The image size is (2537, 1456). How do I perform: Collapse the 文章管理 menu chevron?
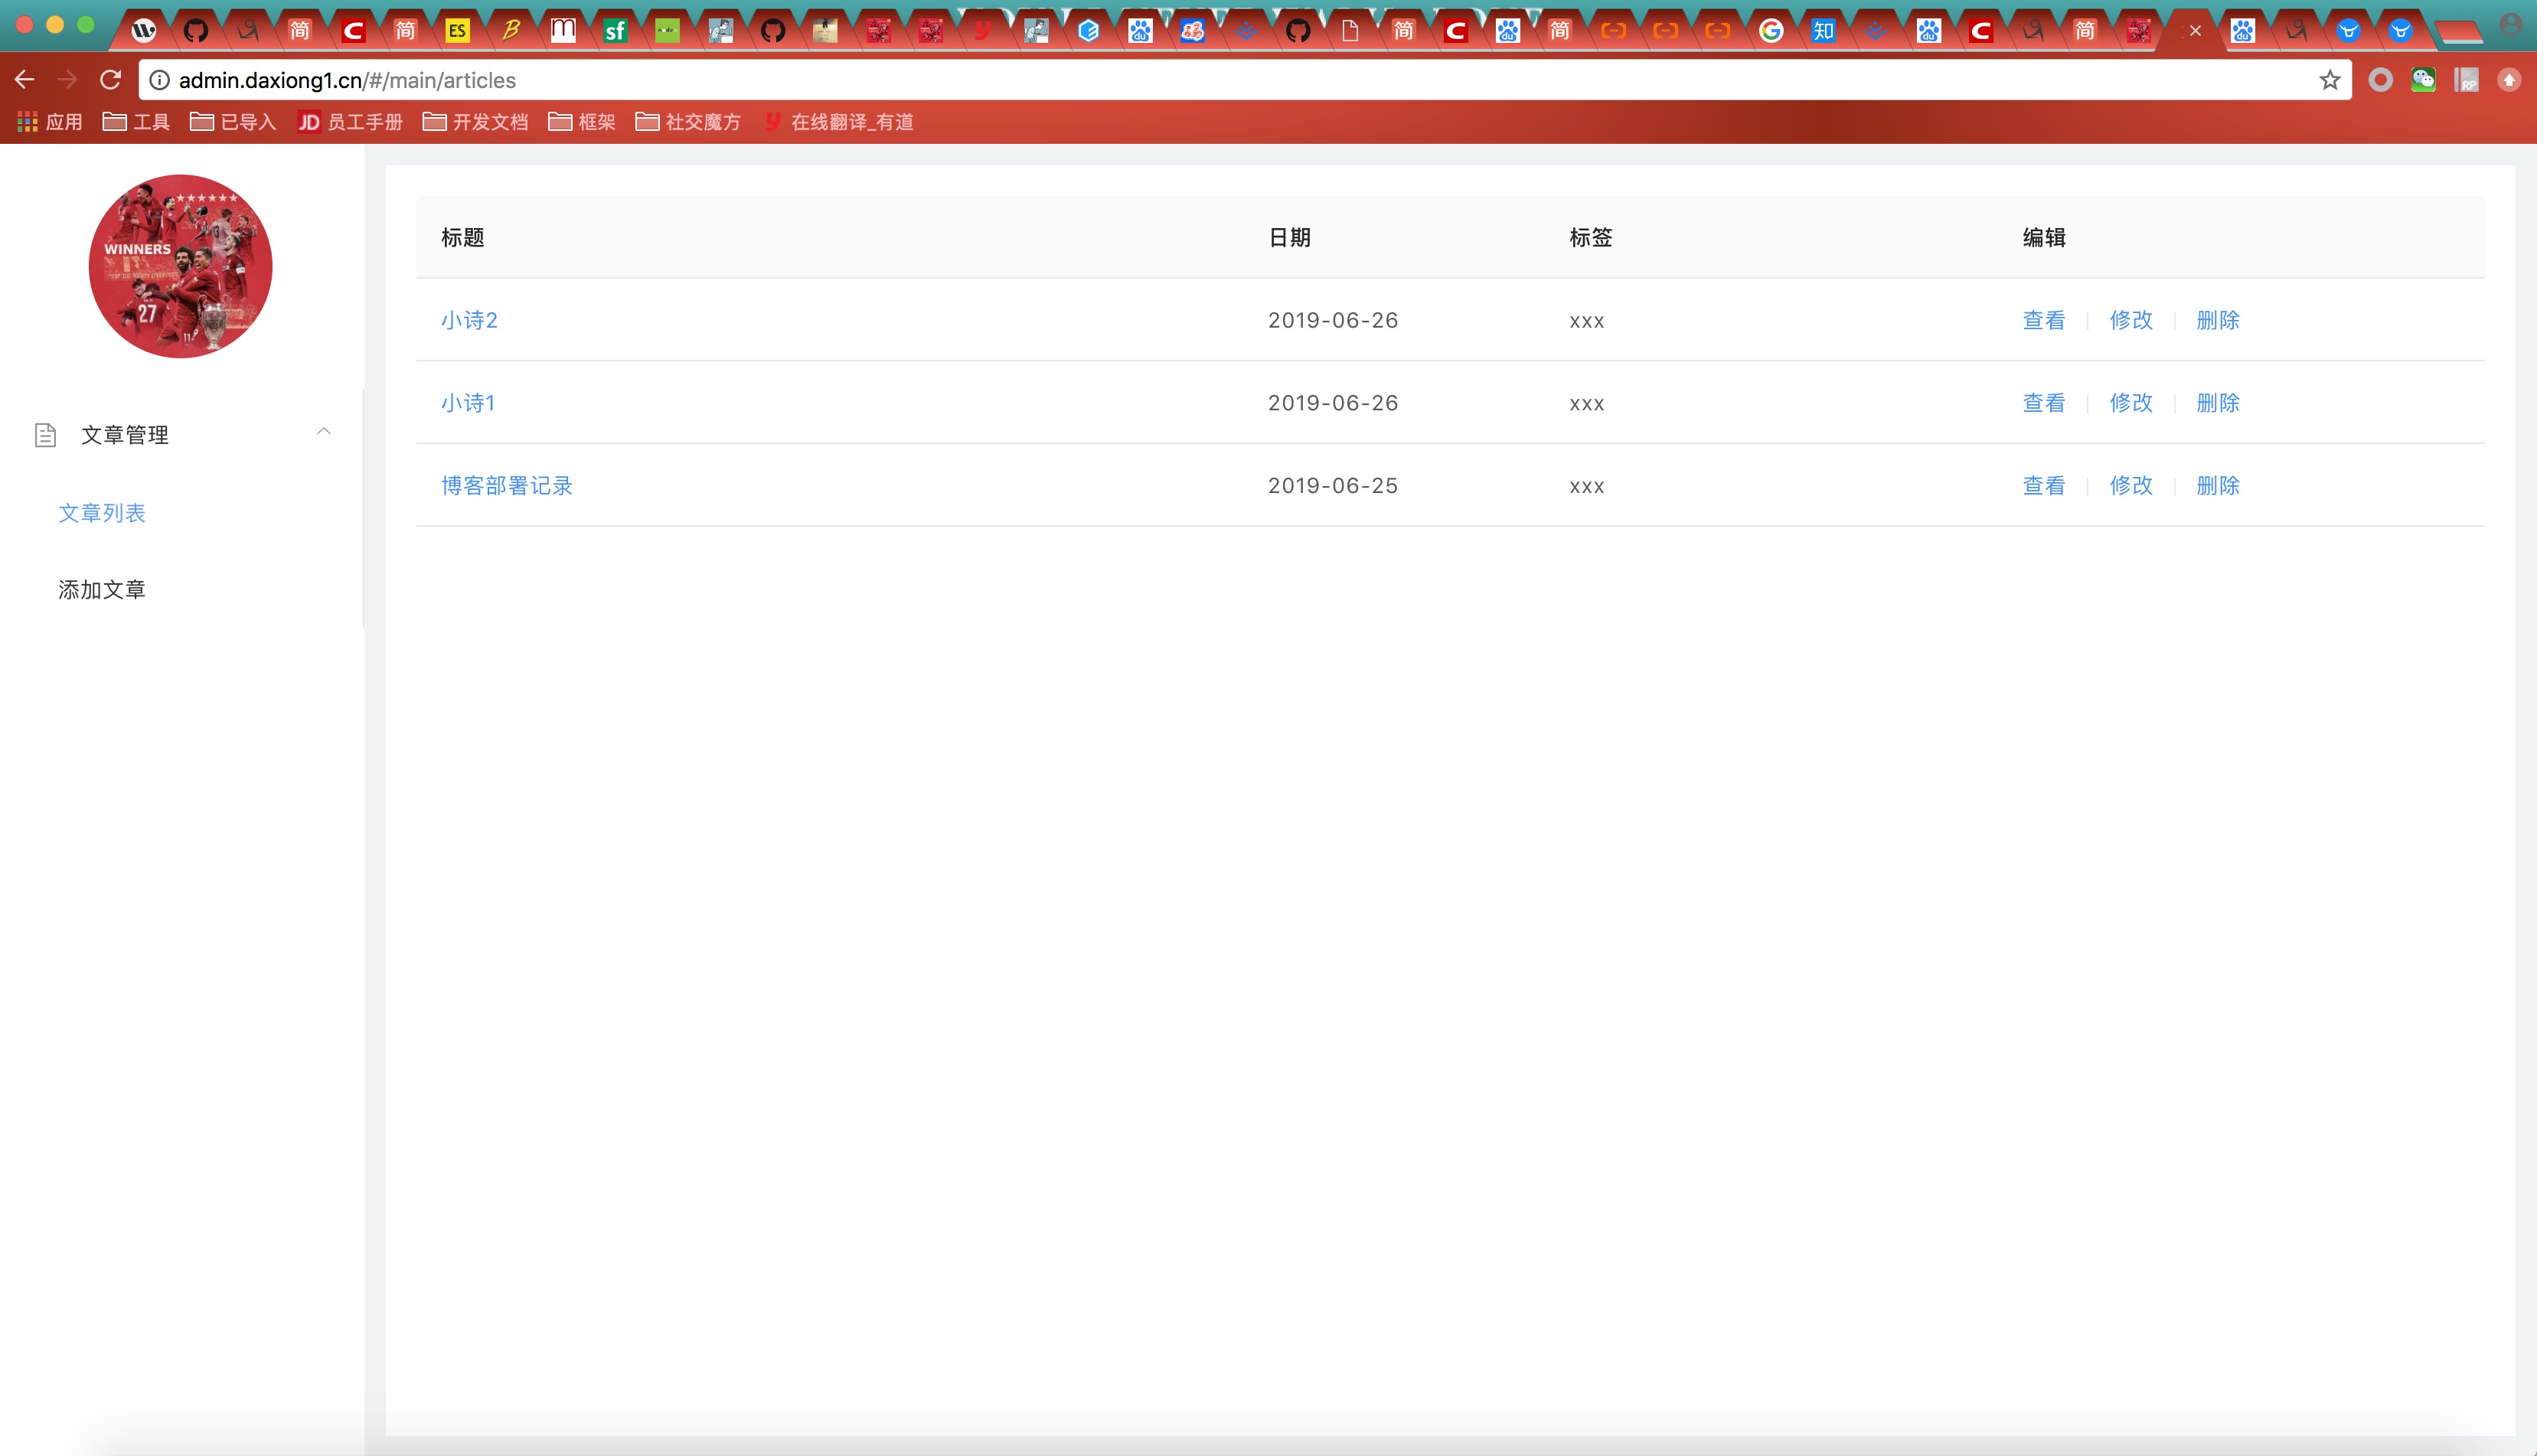(x=323, y=432)
